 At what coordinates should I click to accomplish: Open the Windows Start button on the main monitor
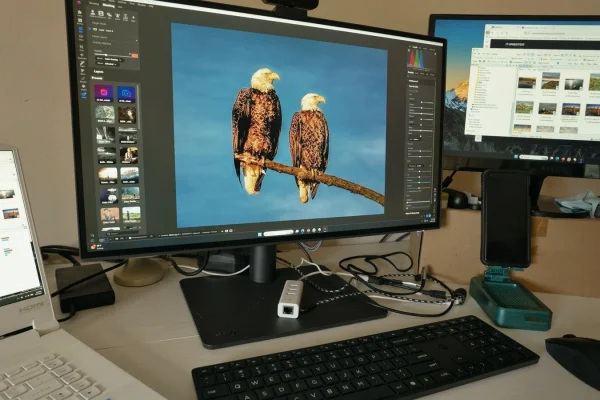[260, 233]
